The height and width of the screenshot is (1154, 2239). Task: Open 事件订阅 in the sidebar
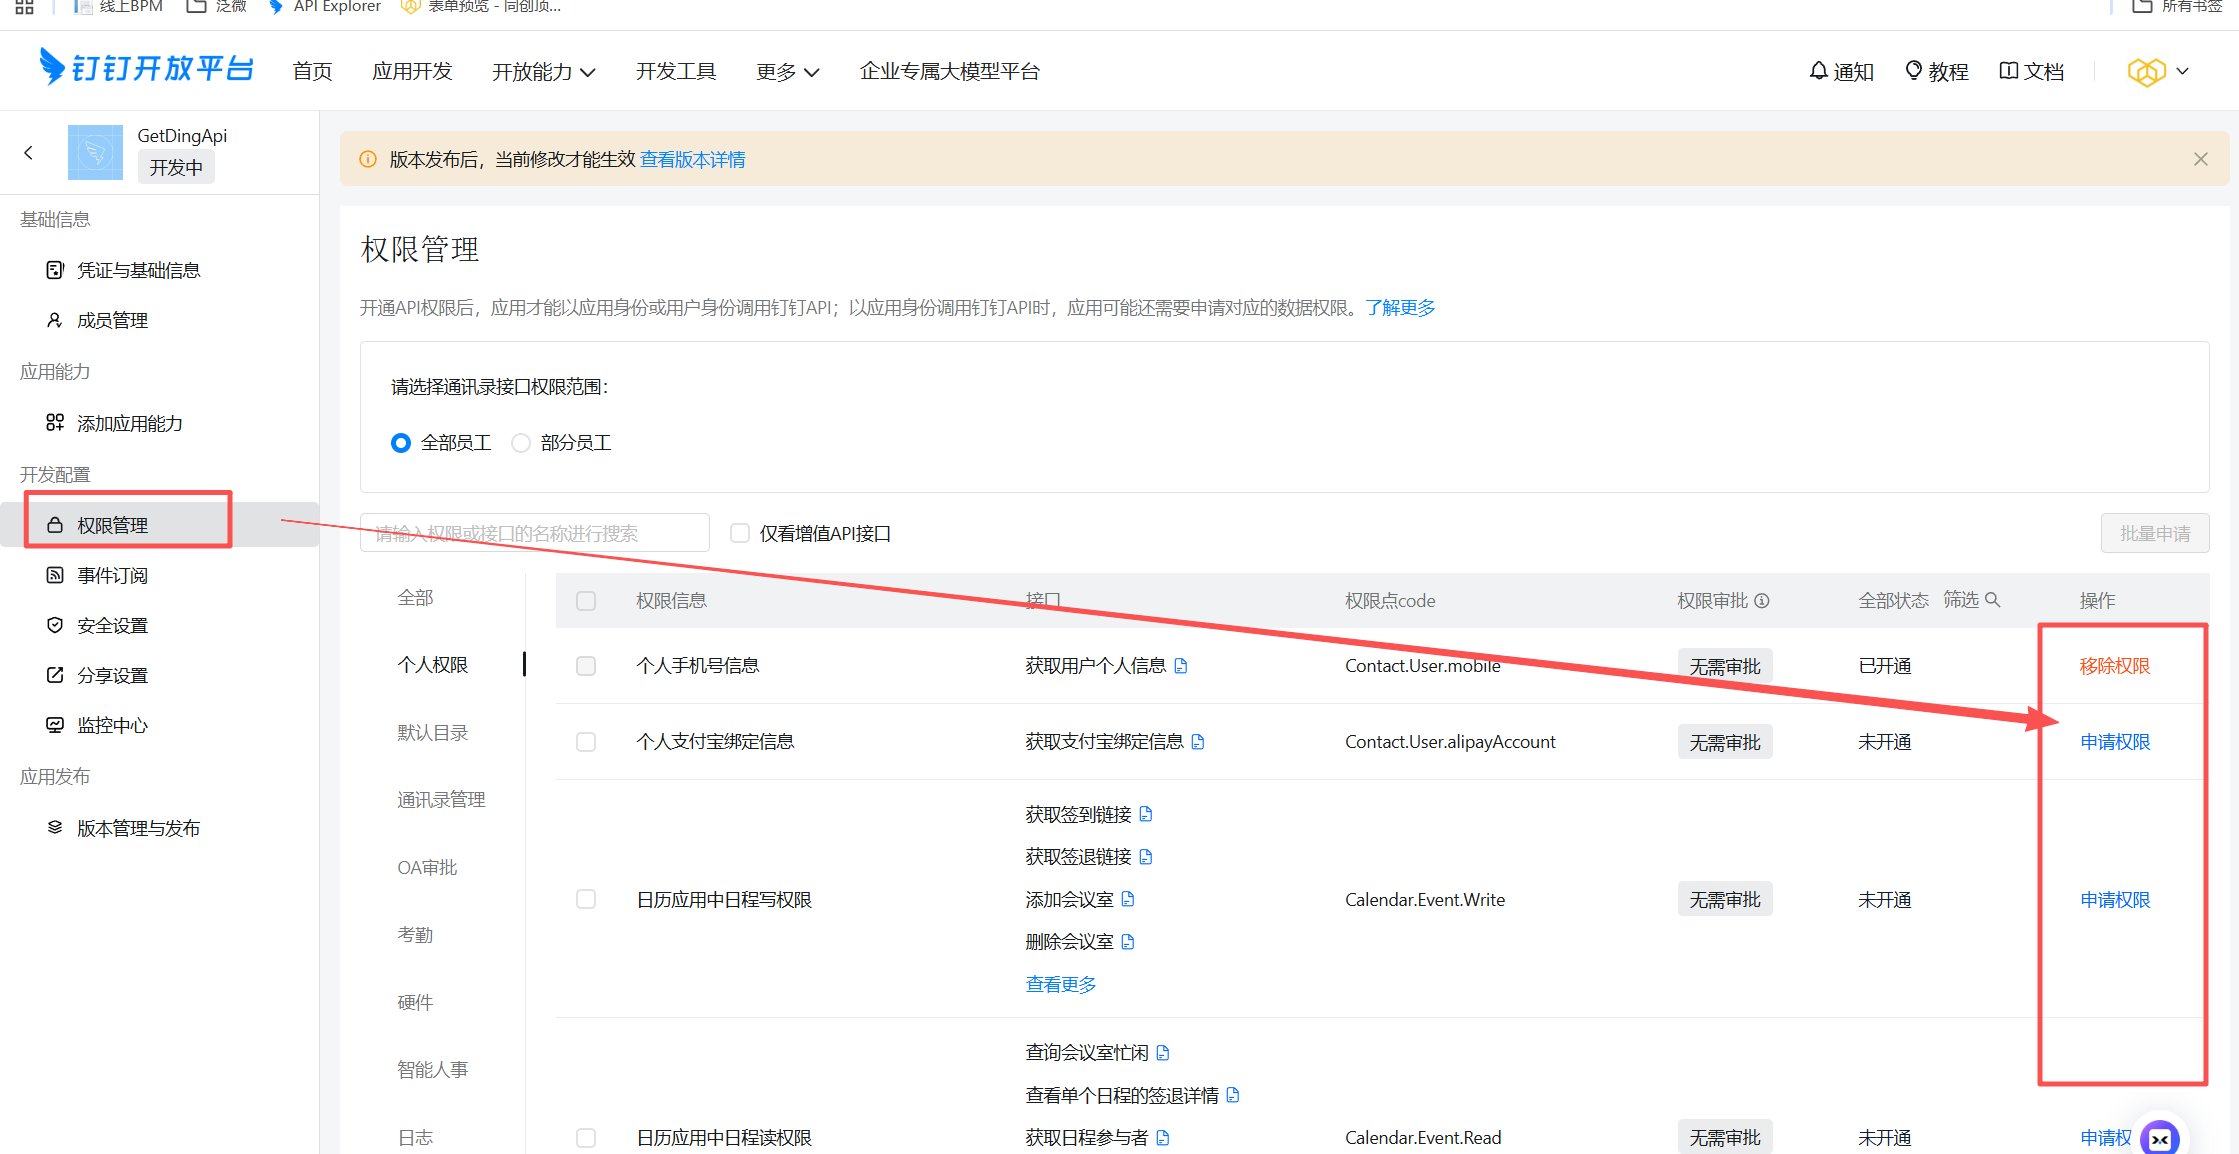(x=112, y=576)
